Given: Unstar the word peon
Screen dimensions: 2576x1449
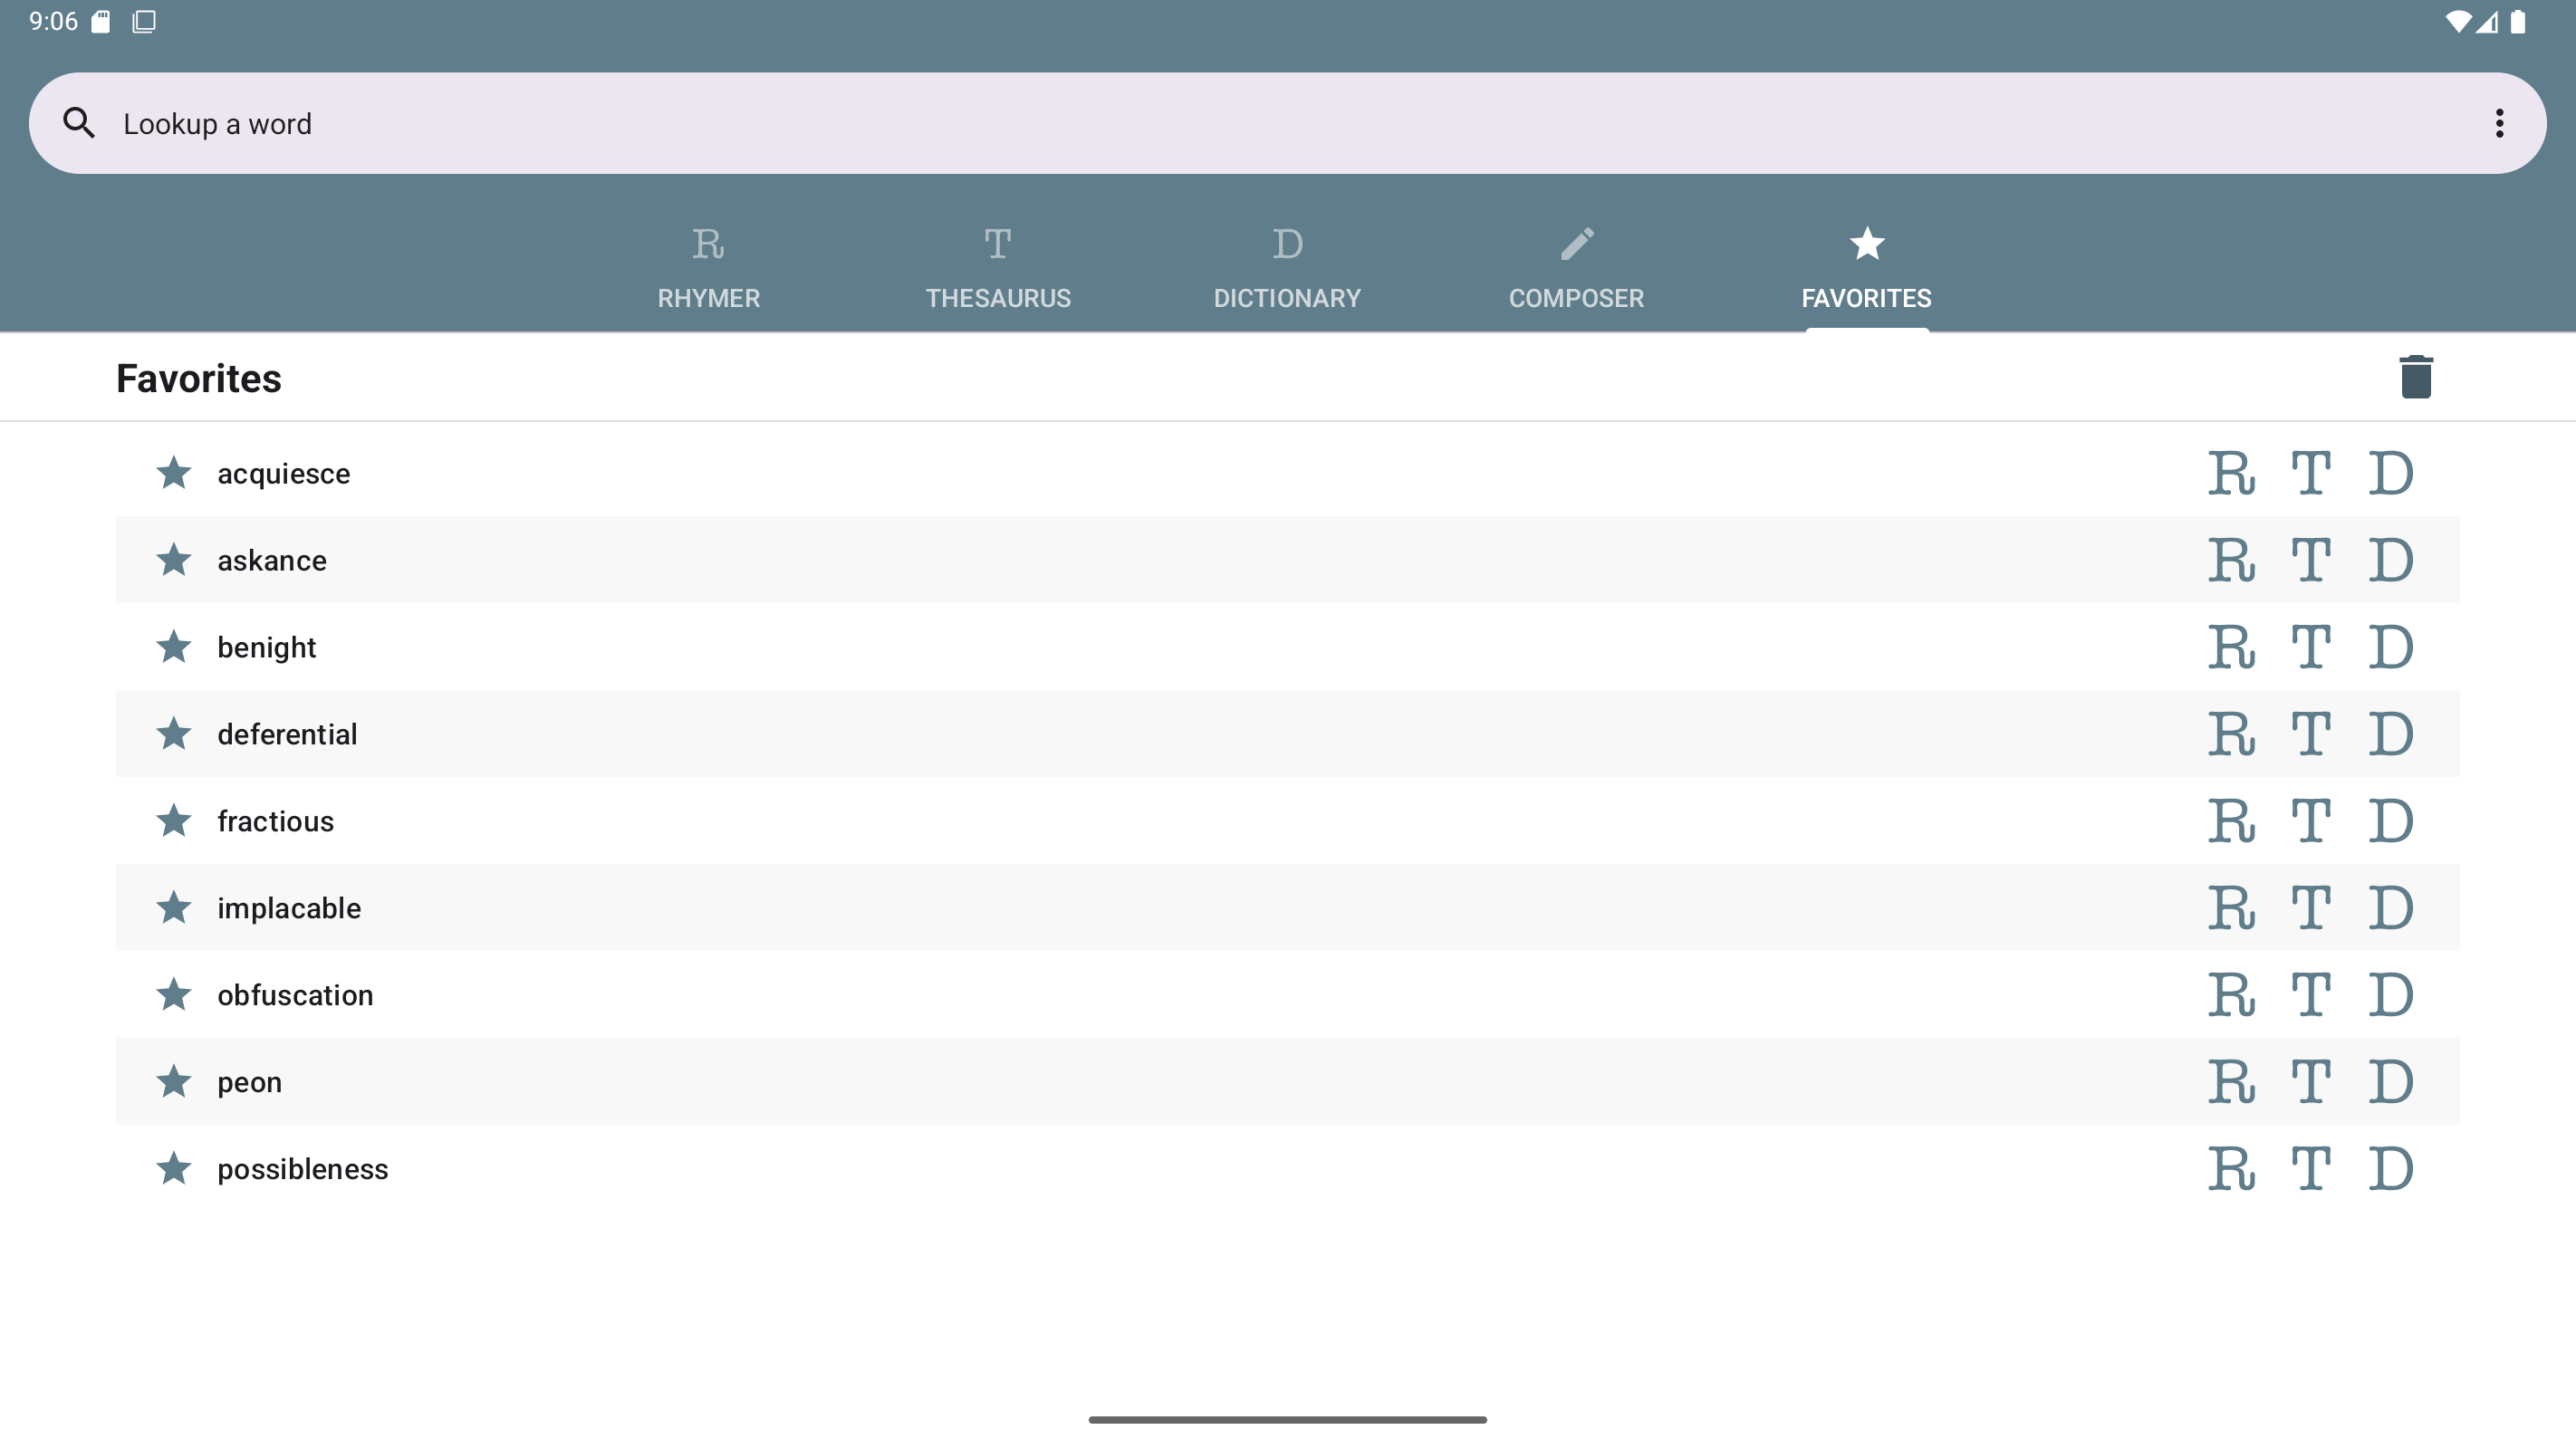Looking at the screenshot, I should tap(174, 1081).
